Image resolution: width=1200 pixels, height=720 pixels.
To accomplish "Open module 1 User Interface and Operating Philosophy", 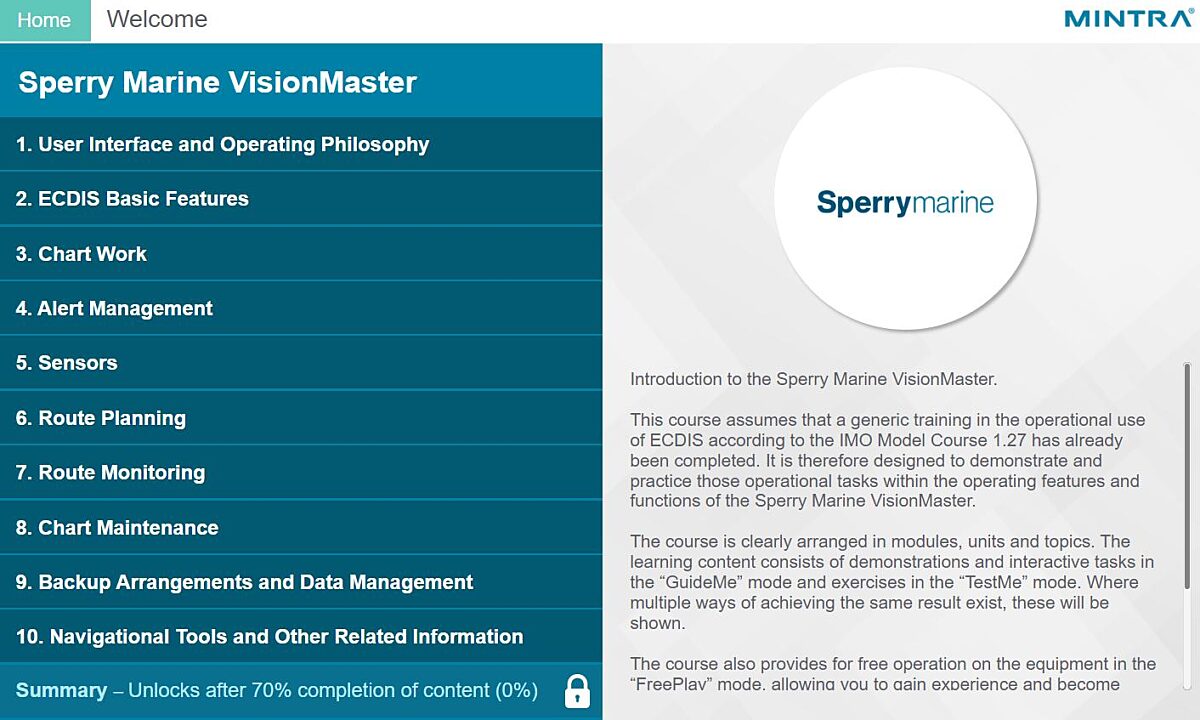I will coord(301,144).
